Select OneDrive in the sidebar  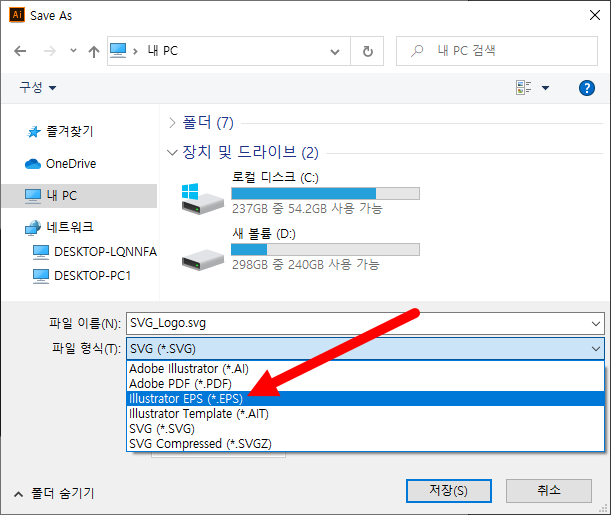click(x=60, y=164)
